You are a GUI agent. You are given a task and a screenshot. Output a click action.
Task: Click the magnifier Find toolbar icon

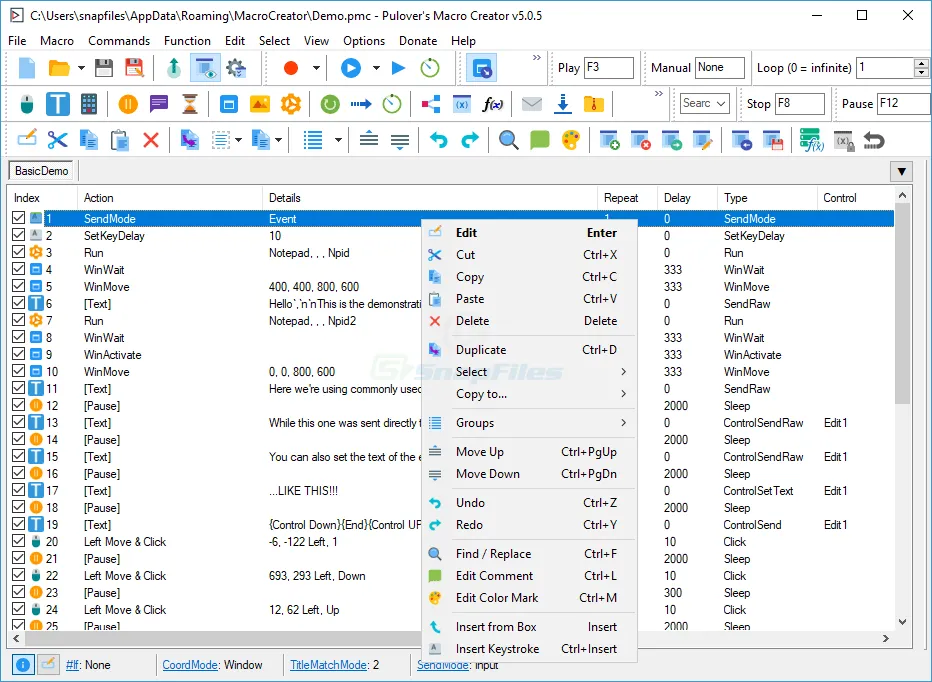tap(508, 140)
